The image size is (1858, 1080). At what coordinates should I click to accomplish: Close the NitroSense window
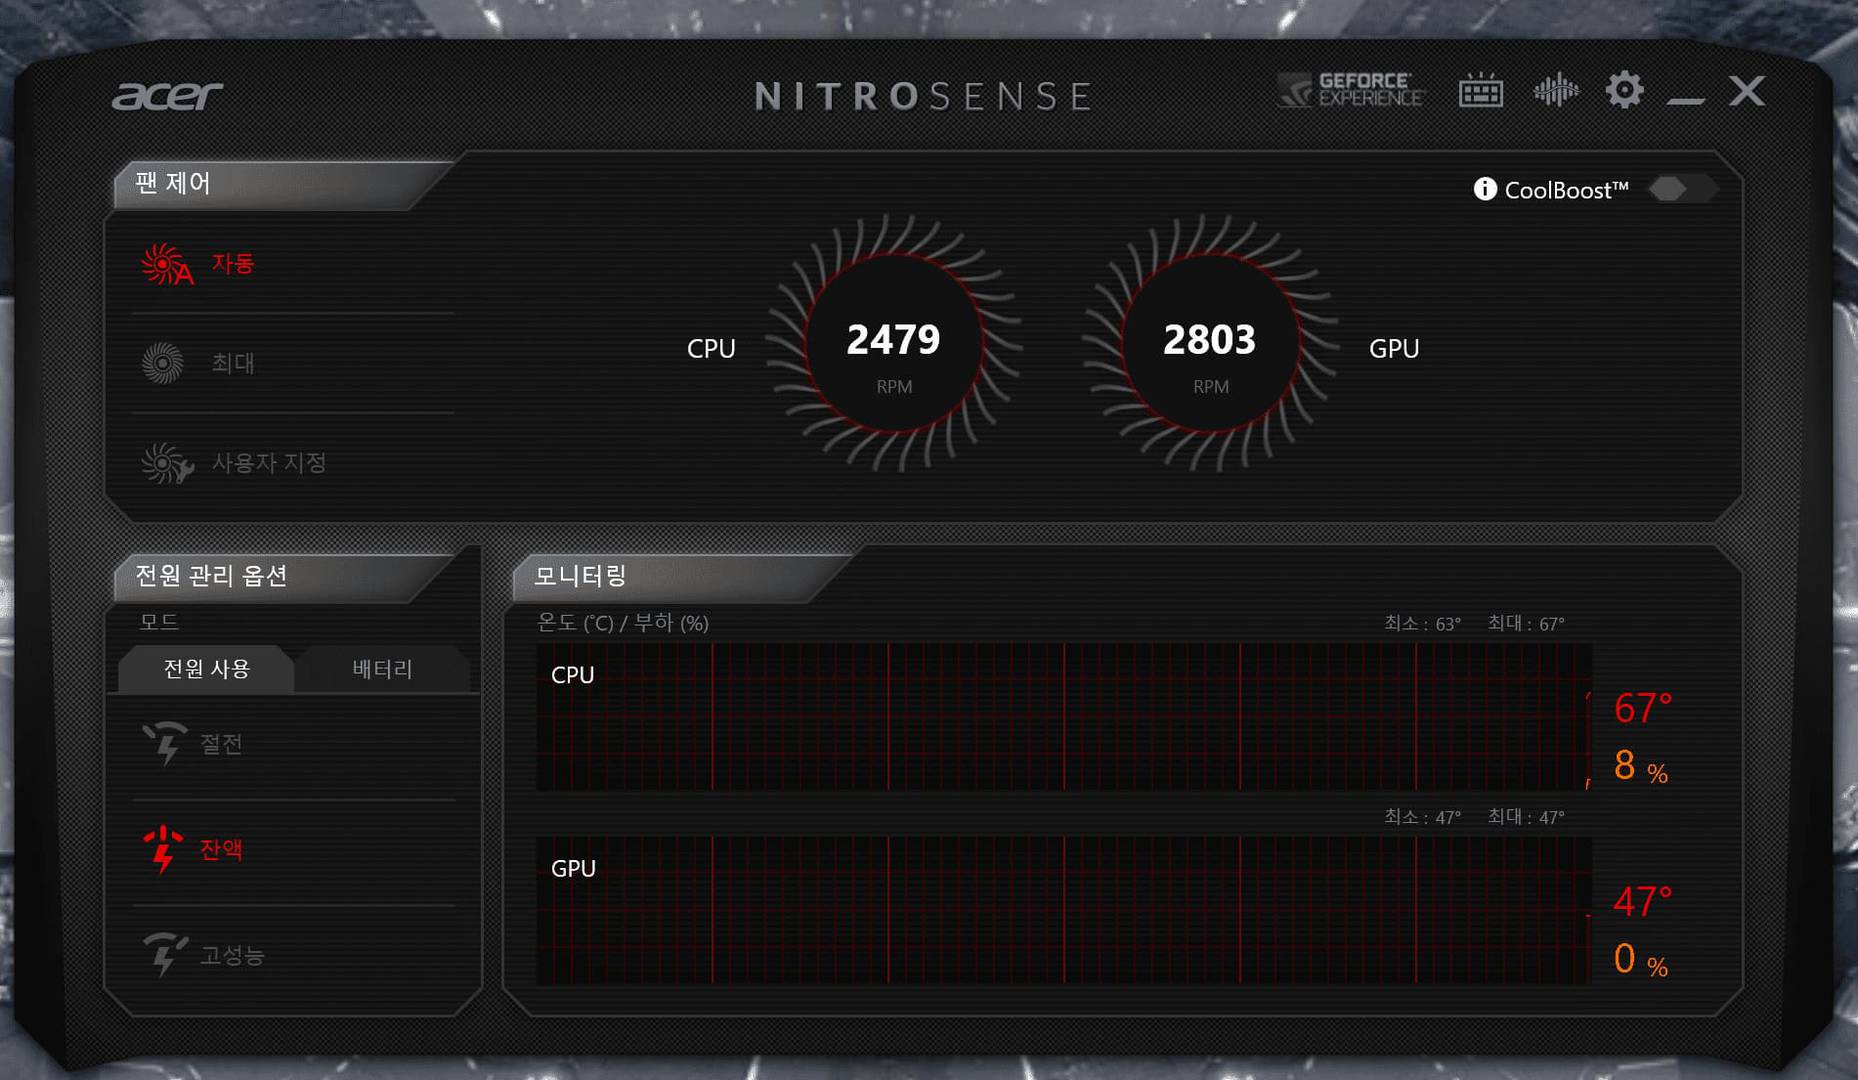1747,91
